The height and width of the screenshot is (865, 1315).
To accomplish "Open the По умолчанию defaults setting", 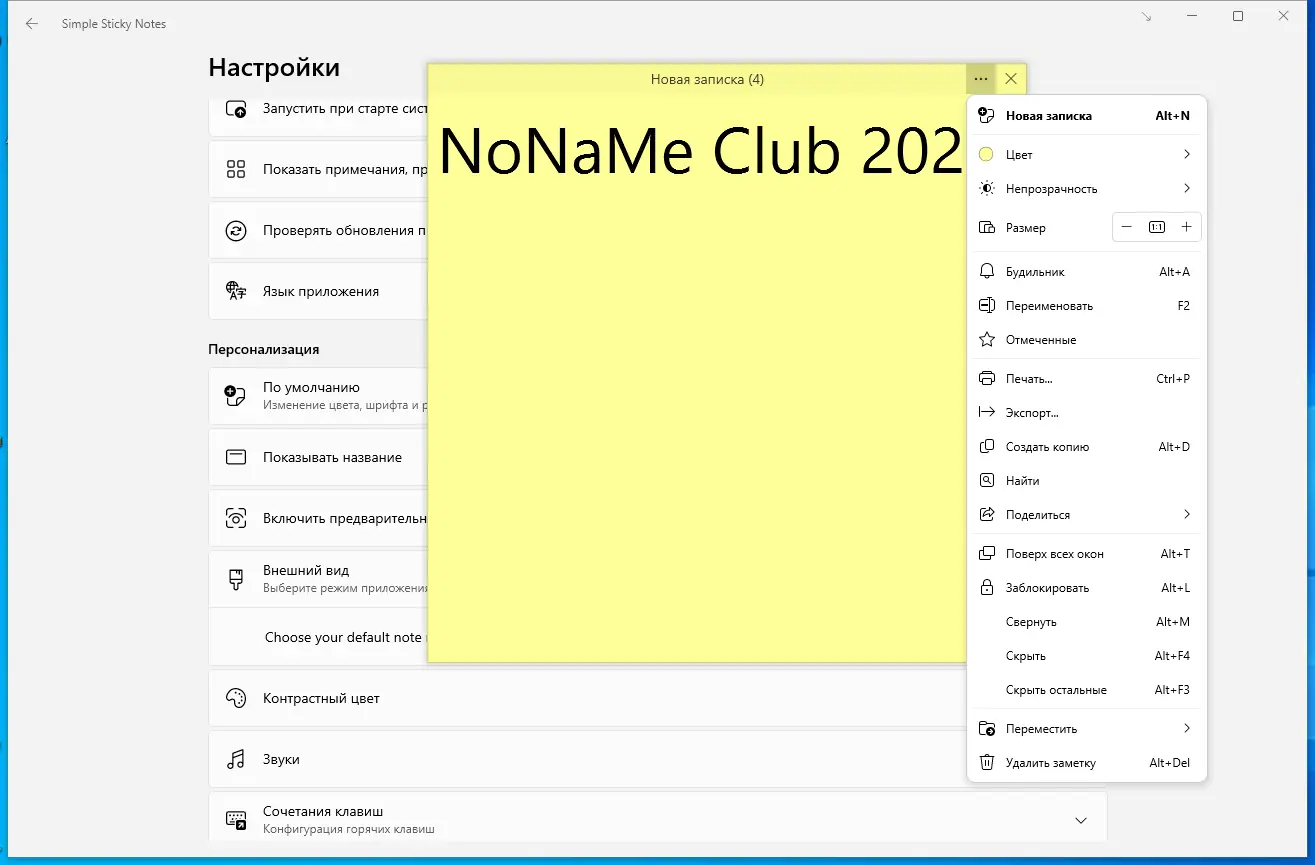I will click(318, 396).
